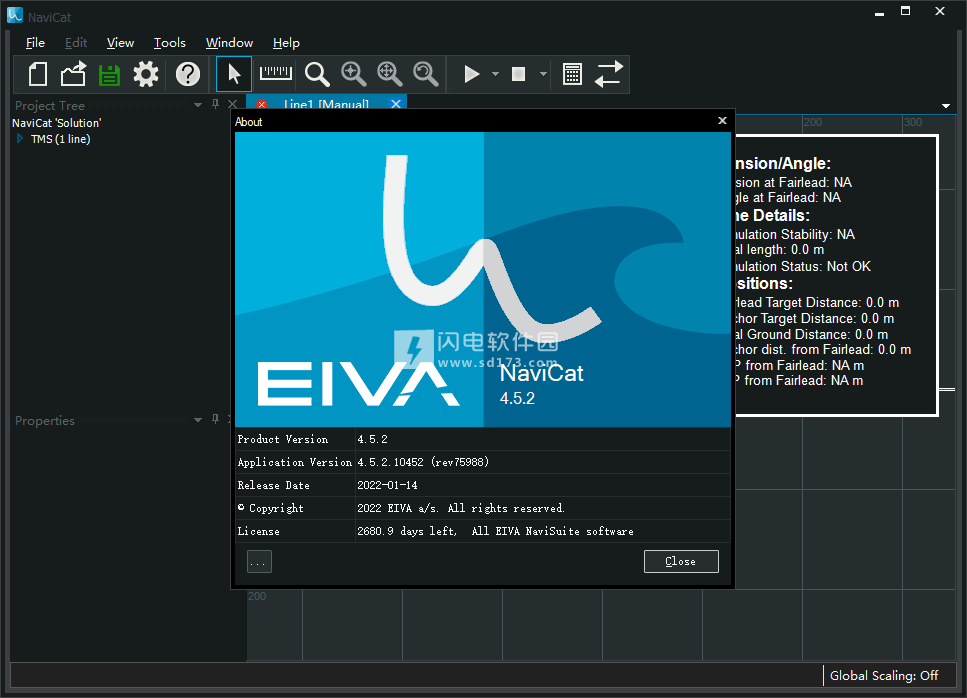
Task: Start simulation with the play button
Action: (x=471, y=74)
